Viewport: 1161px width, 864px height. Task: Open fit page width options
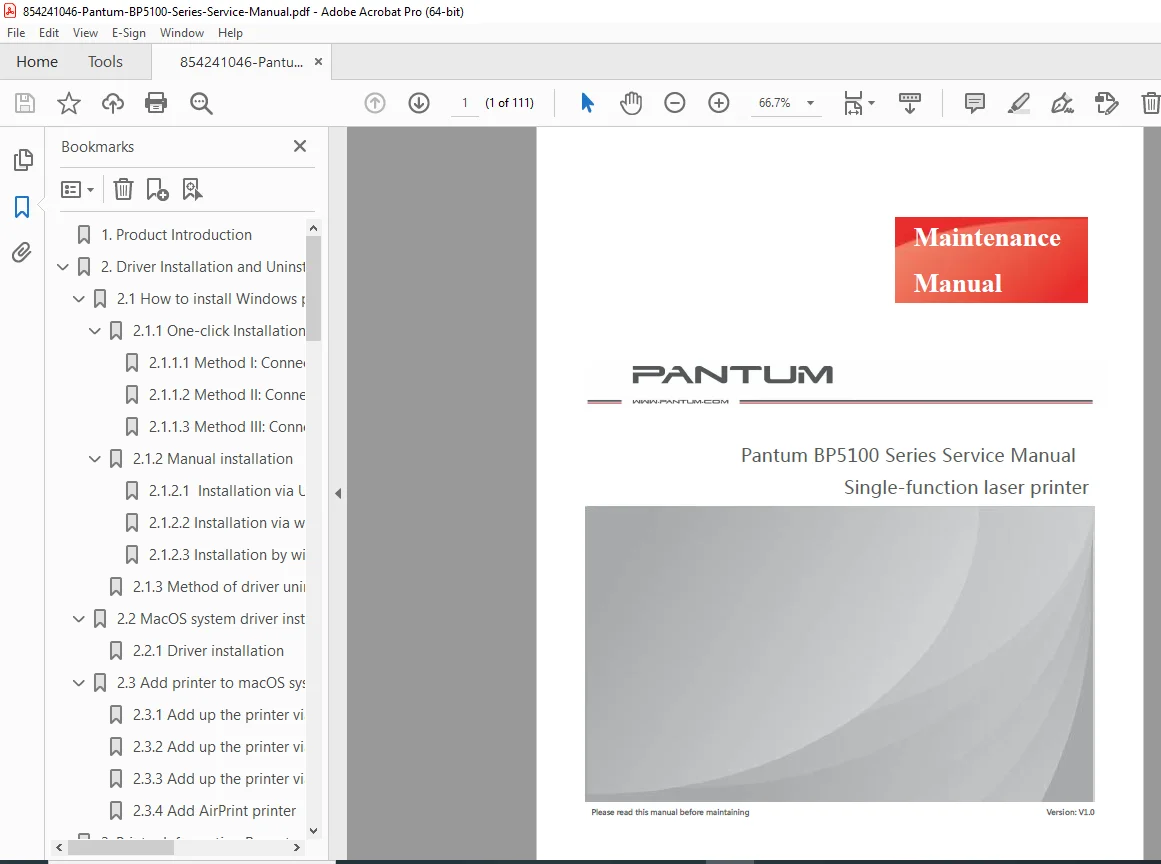(x=859, y=103)
